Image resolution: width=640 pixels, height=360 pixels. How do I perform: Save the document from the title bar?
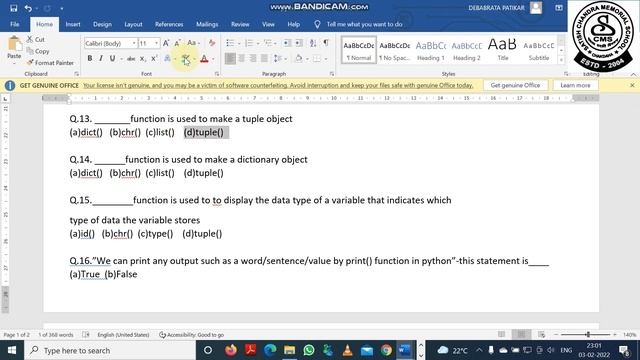click(13, 8)
